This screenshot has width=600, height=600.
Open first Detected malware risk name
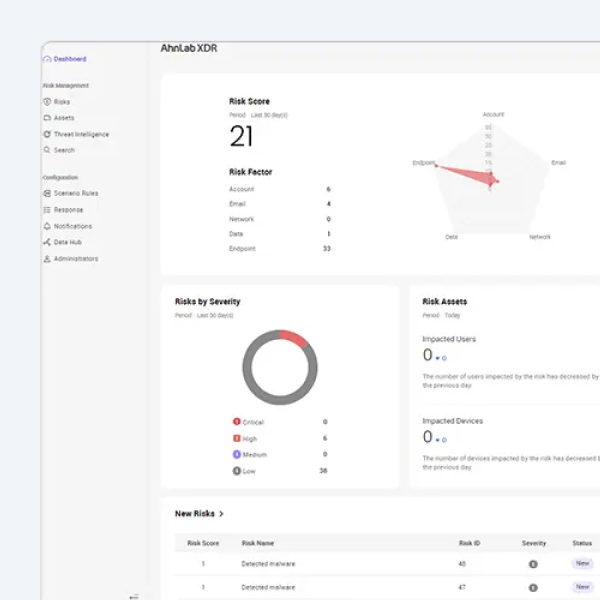(268, 563)
